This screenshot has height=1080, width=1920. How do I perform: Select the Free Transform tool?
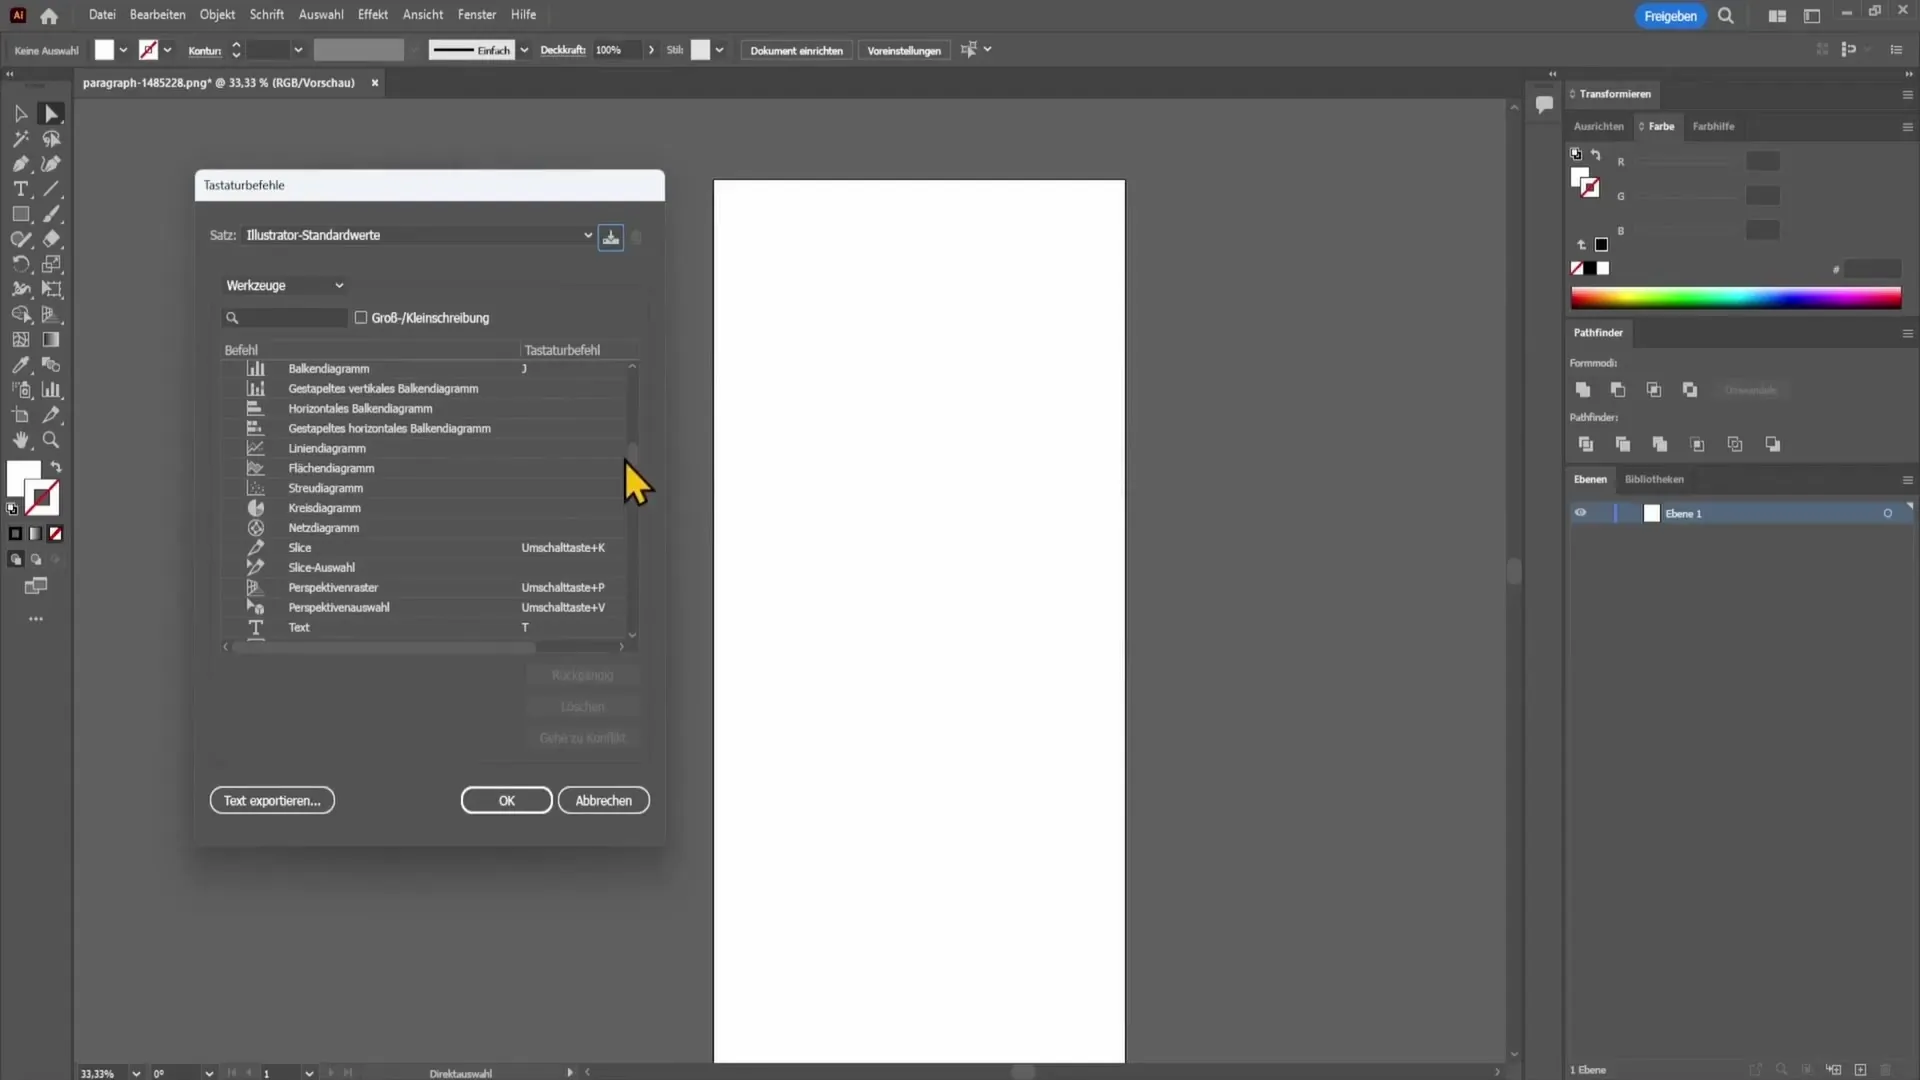click(x=51, y=289)
